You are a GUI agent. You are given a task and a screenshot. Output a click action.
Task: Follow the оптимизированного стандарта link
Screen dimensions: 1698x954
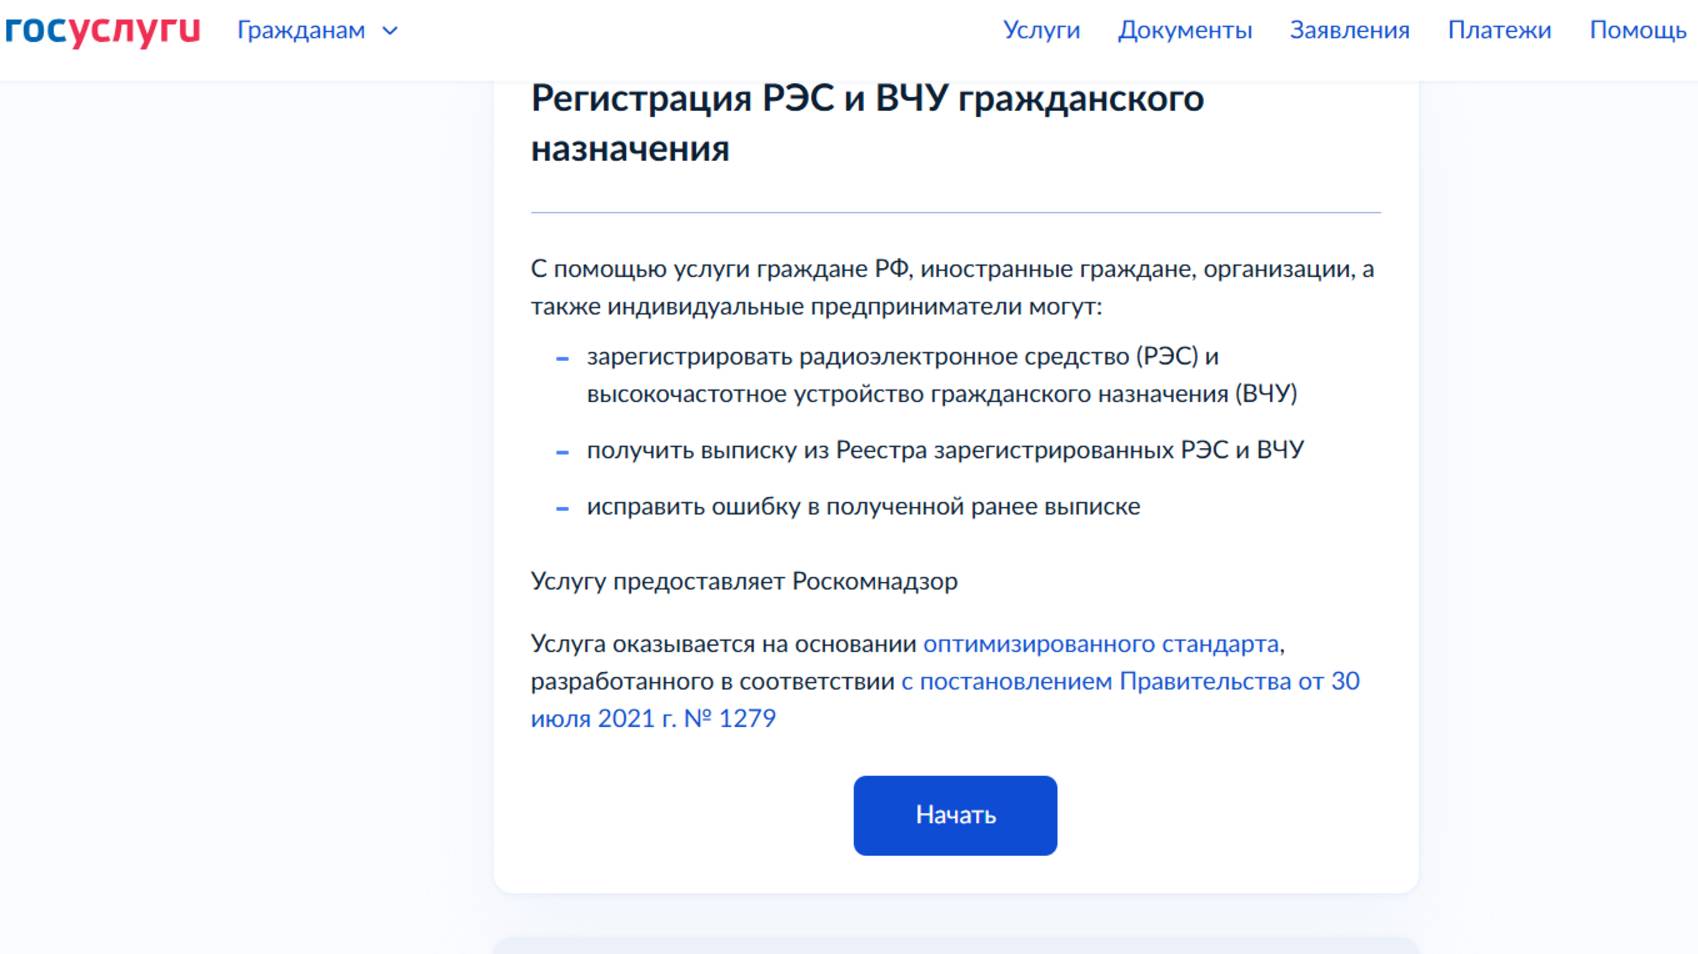(x=1100, y=643)
